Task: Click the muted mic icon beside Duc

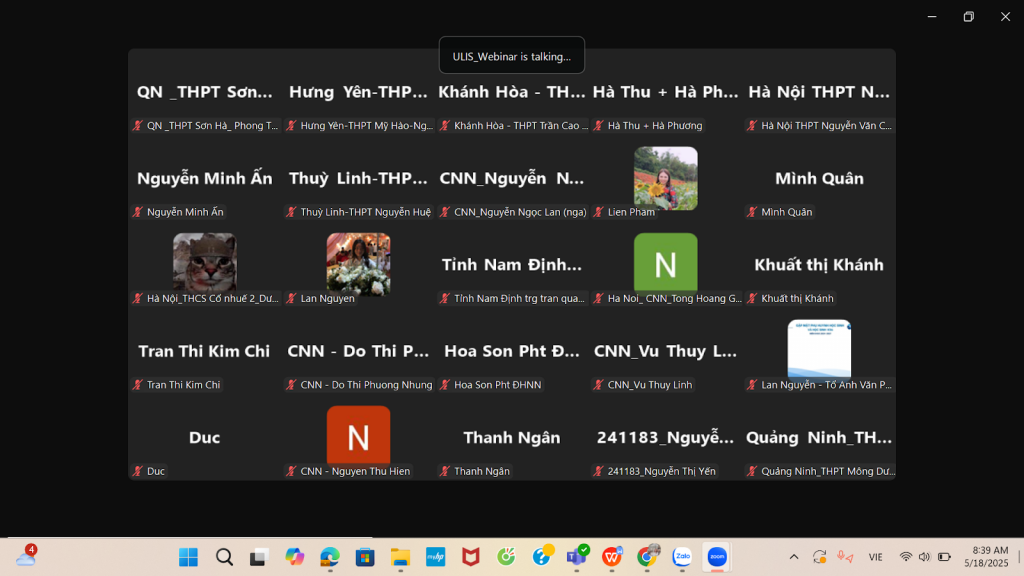Action: [x=138, y=471]
